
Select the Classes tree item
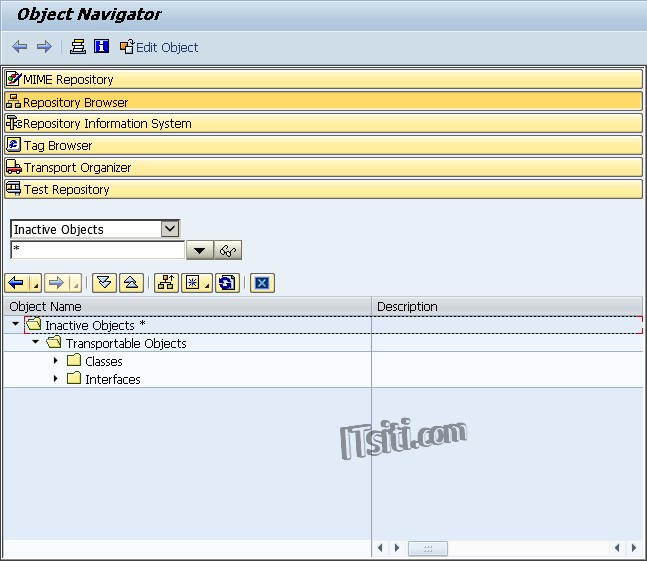(104, 361)
